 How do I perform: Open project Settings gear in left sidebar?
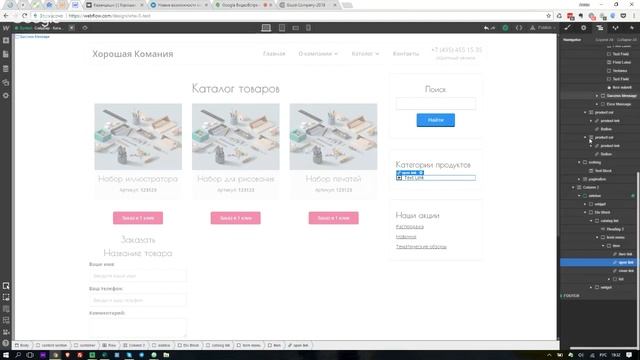(x=6, y=96)
